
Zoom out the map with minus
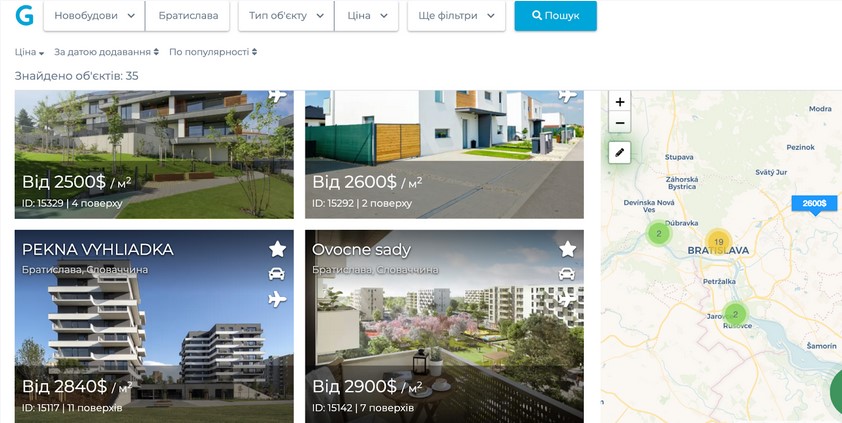620,123
